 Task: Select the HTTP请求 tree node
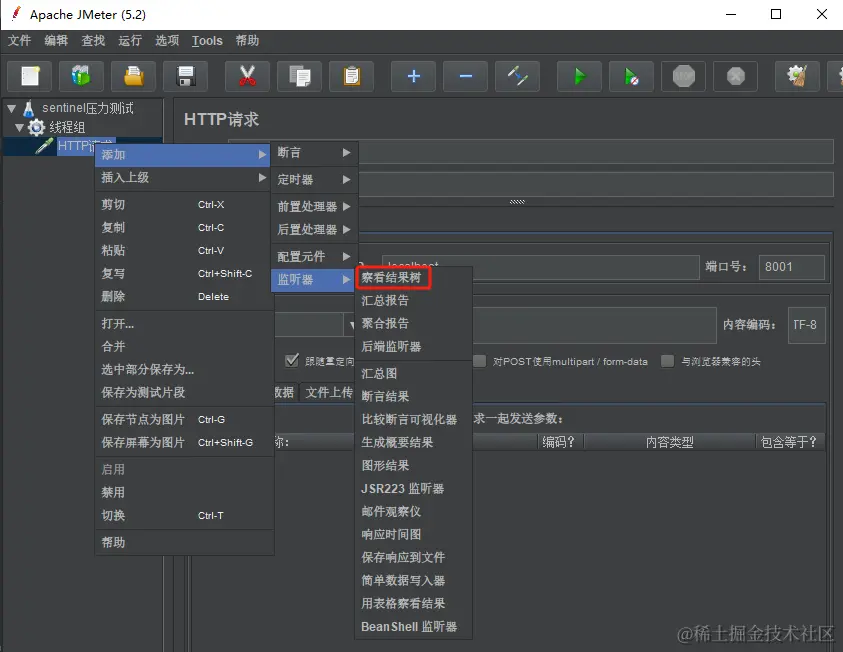[75, 146]
